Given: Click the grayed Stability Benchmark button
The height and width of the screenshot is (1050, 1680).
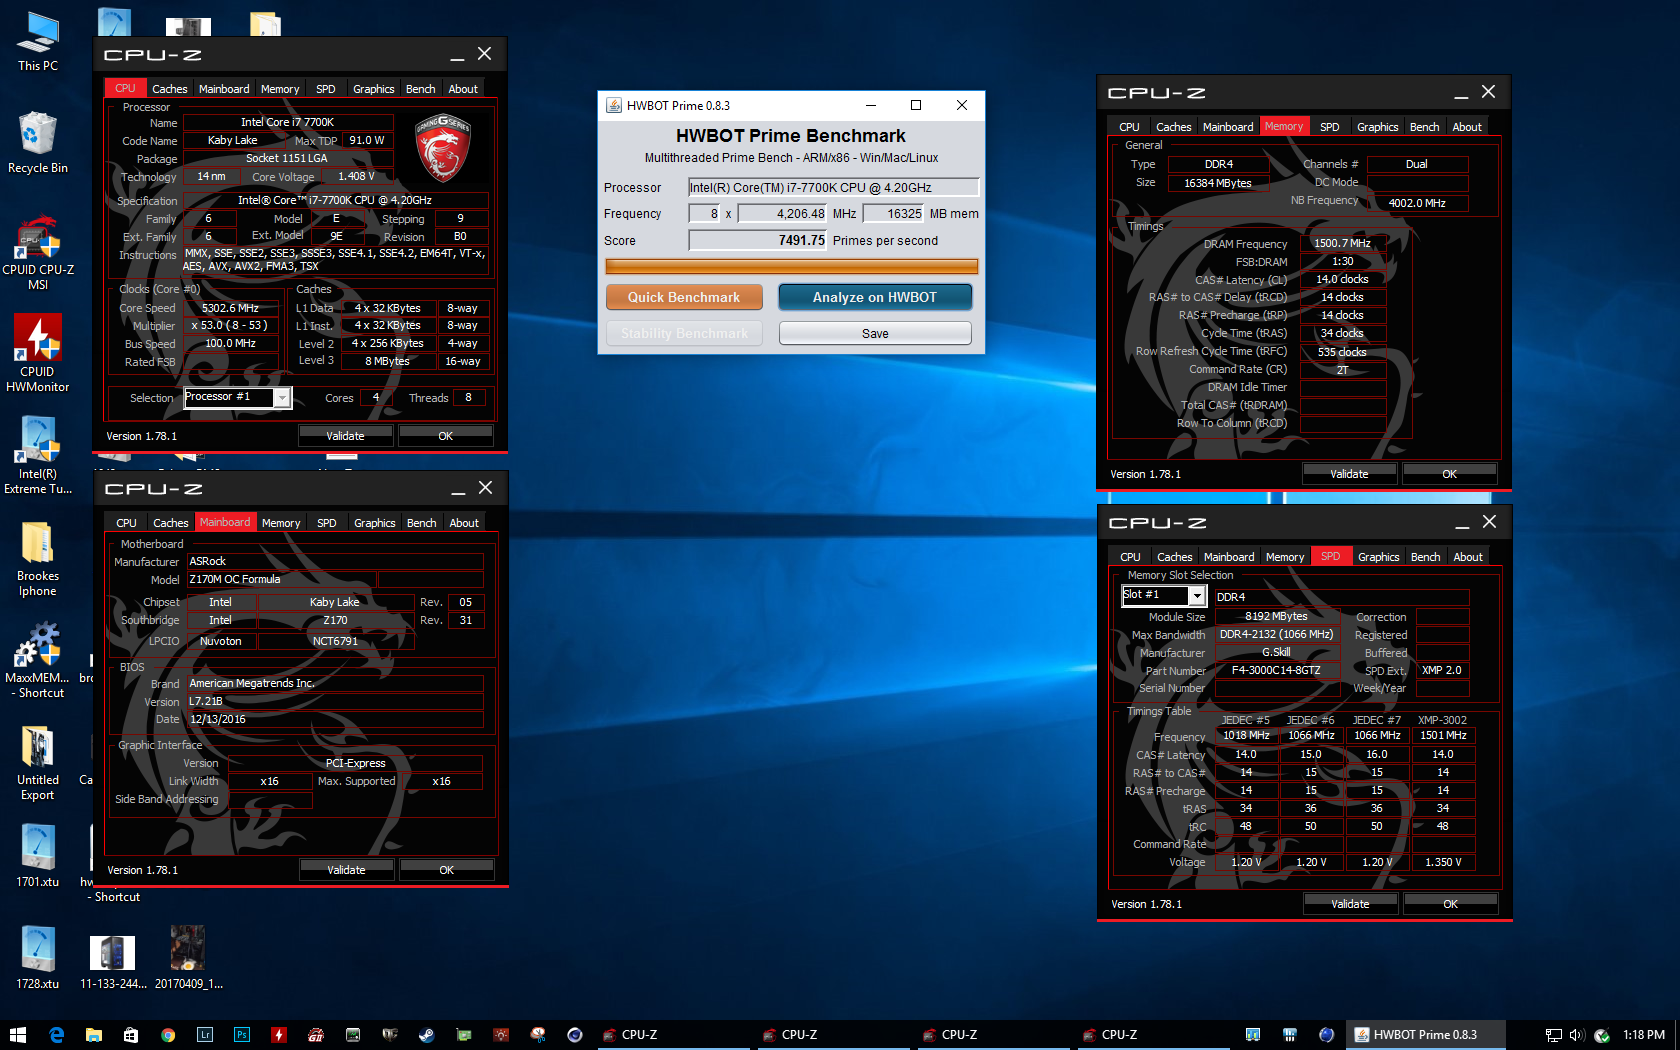Looking at the screenshot, I should (684, 333).
